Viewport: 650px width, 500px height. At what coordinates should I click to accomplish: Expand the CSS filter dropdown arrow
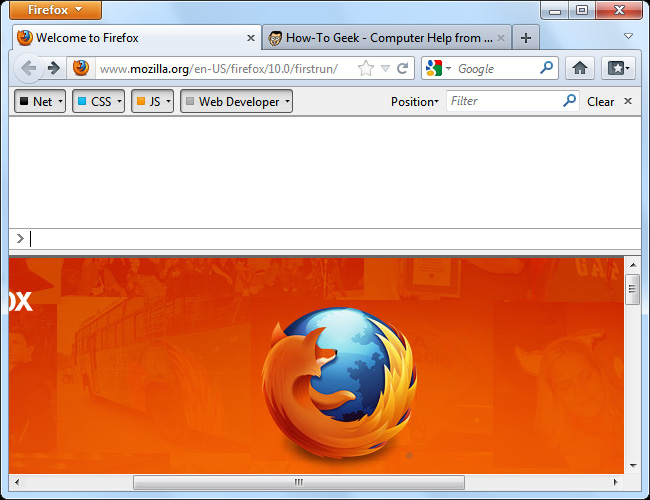[x=119, y=102]
